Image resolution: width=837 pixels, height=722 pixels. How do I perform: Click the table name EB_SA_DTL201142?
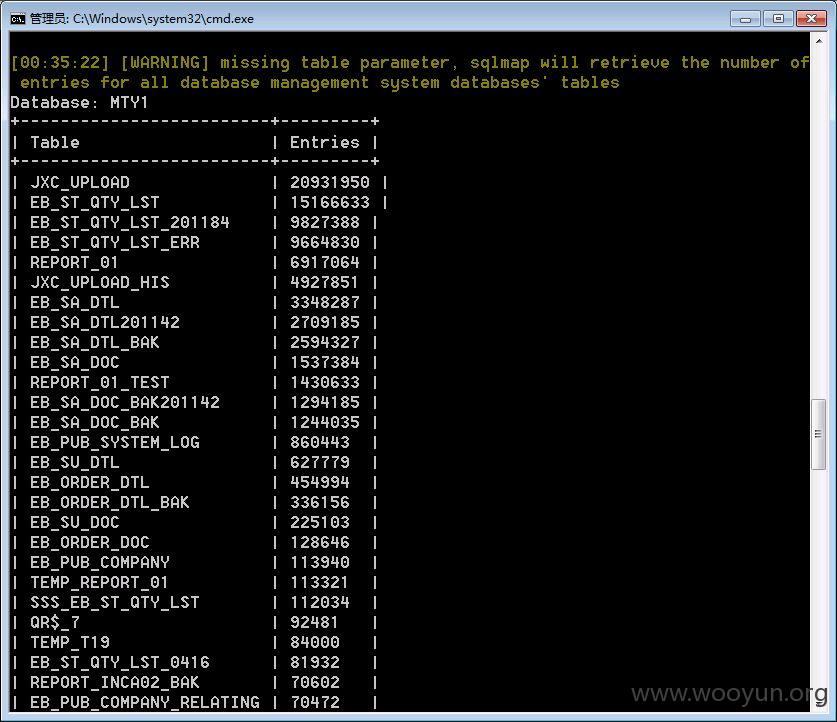(105, 322)
